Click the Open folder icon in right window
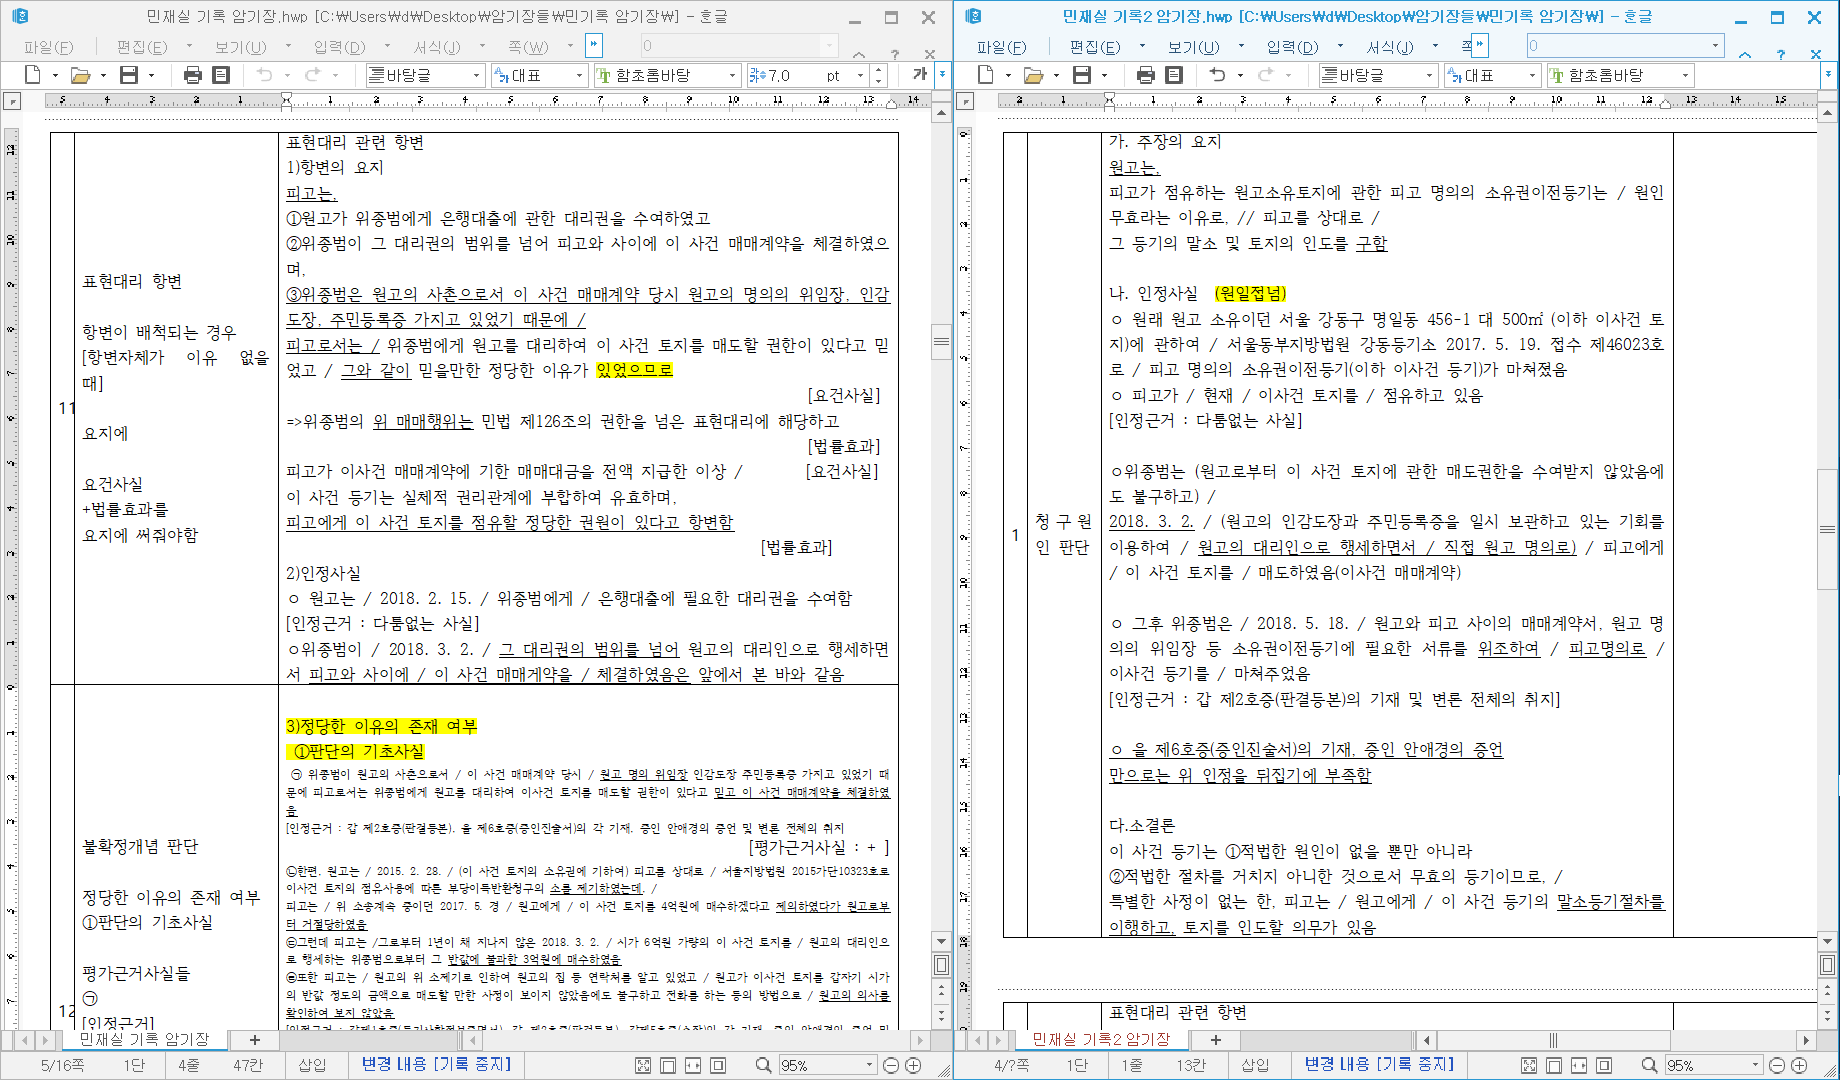 [1033, 75]
